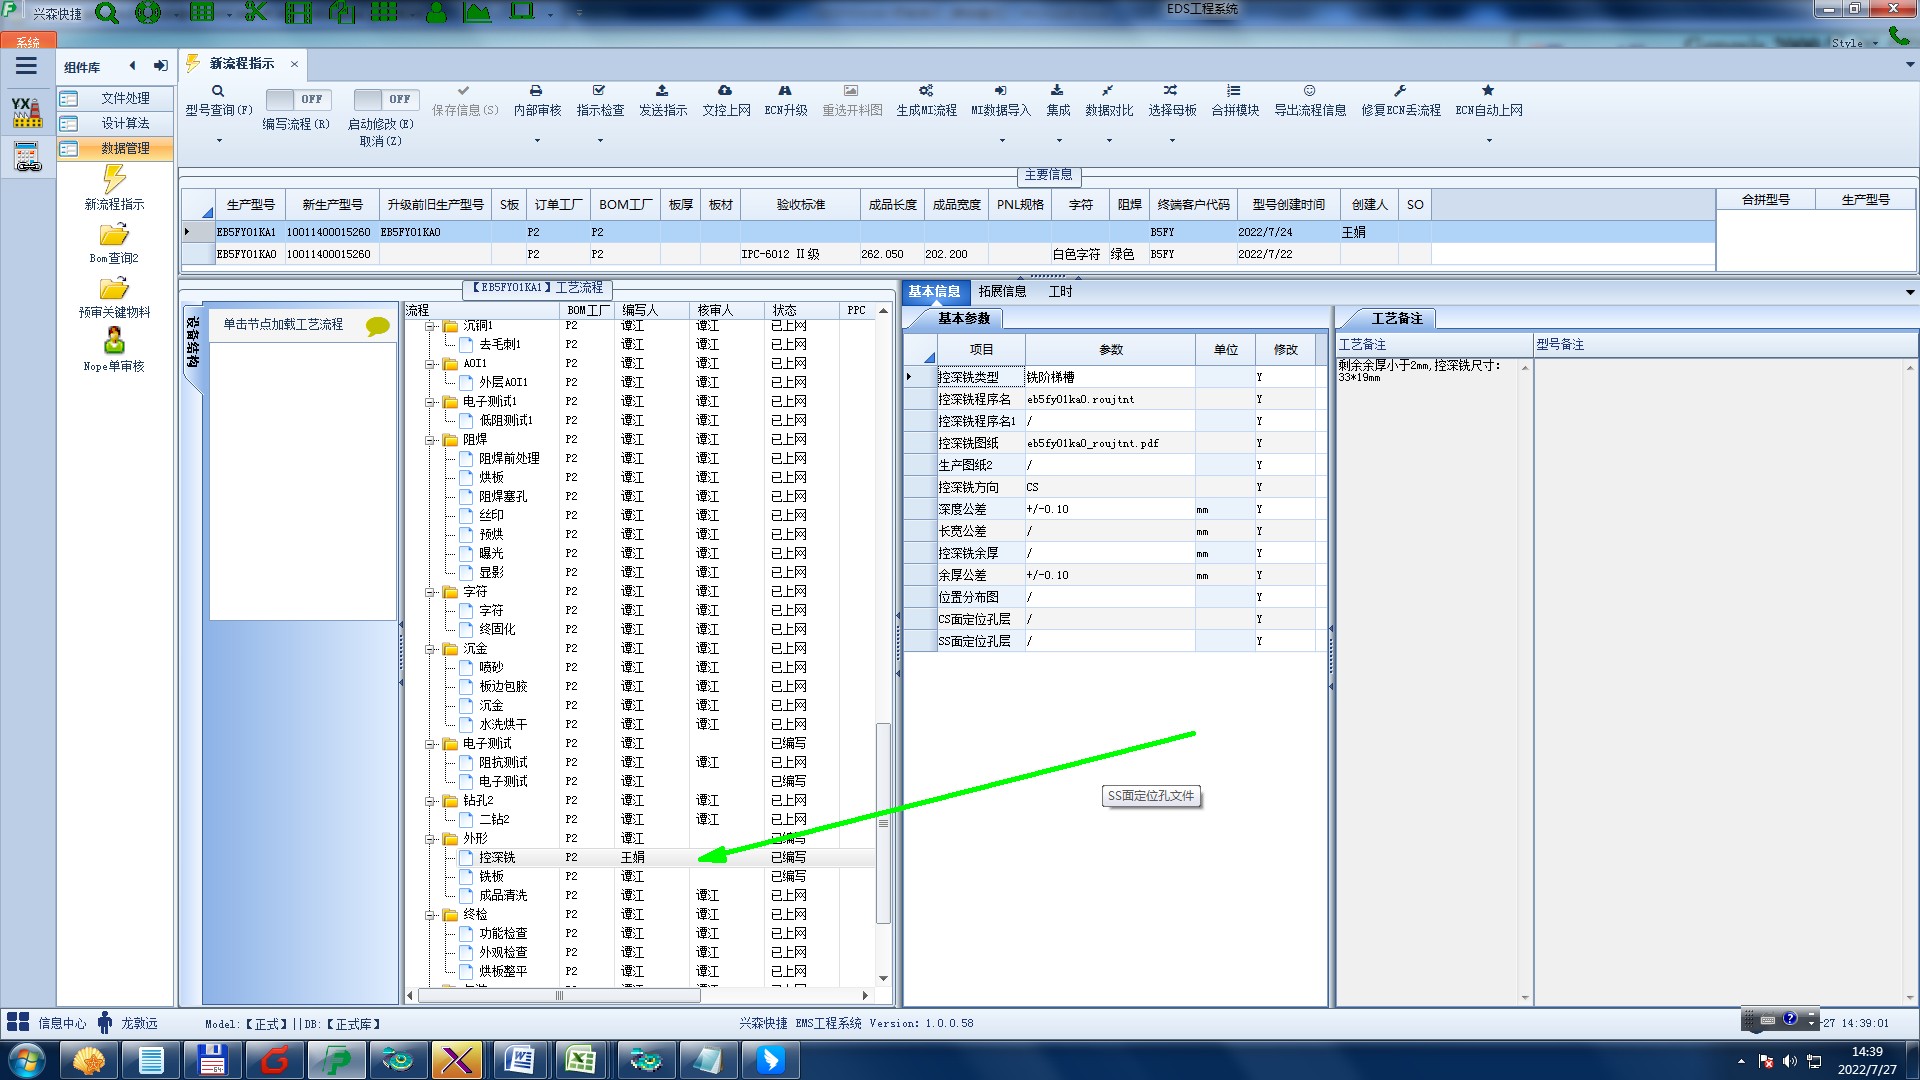Screen dimensions: 1920x1080
Task: Select the 铣板 process tree node
Action: pyautogui.click(x=491, y=877)
